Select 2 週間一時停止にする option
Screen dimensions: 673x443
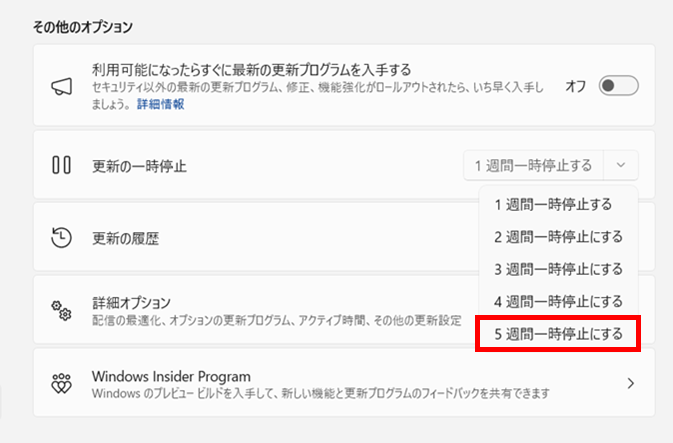557,236
